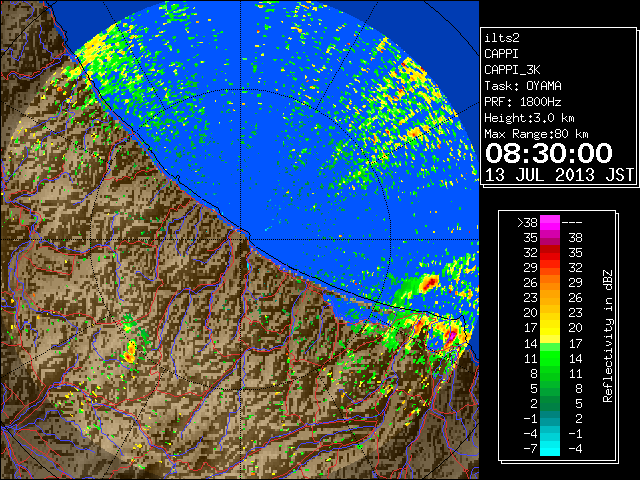Click the date 13 JUL 2013 JST
640x480 pixels.
pyautogui.click(x=559, y=175)
